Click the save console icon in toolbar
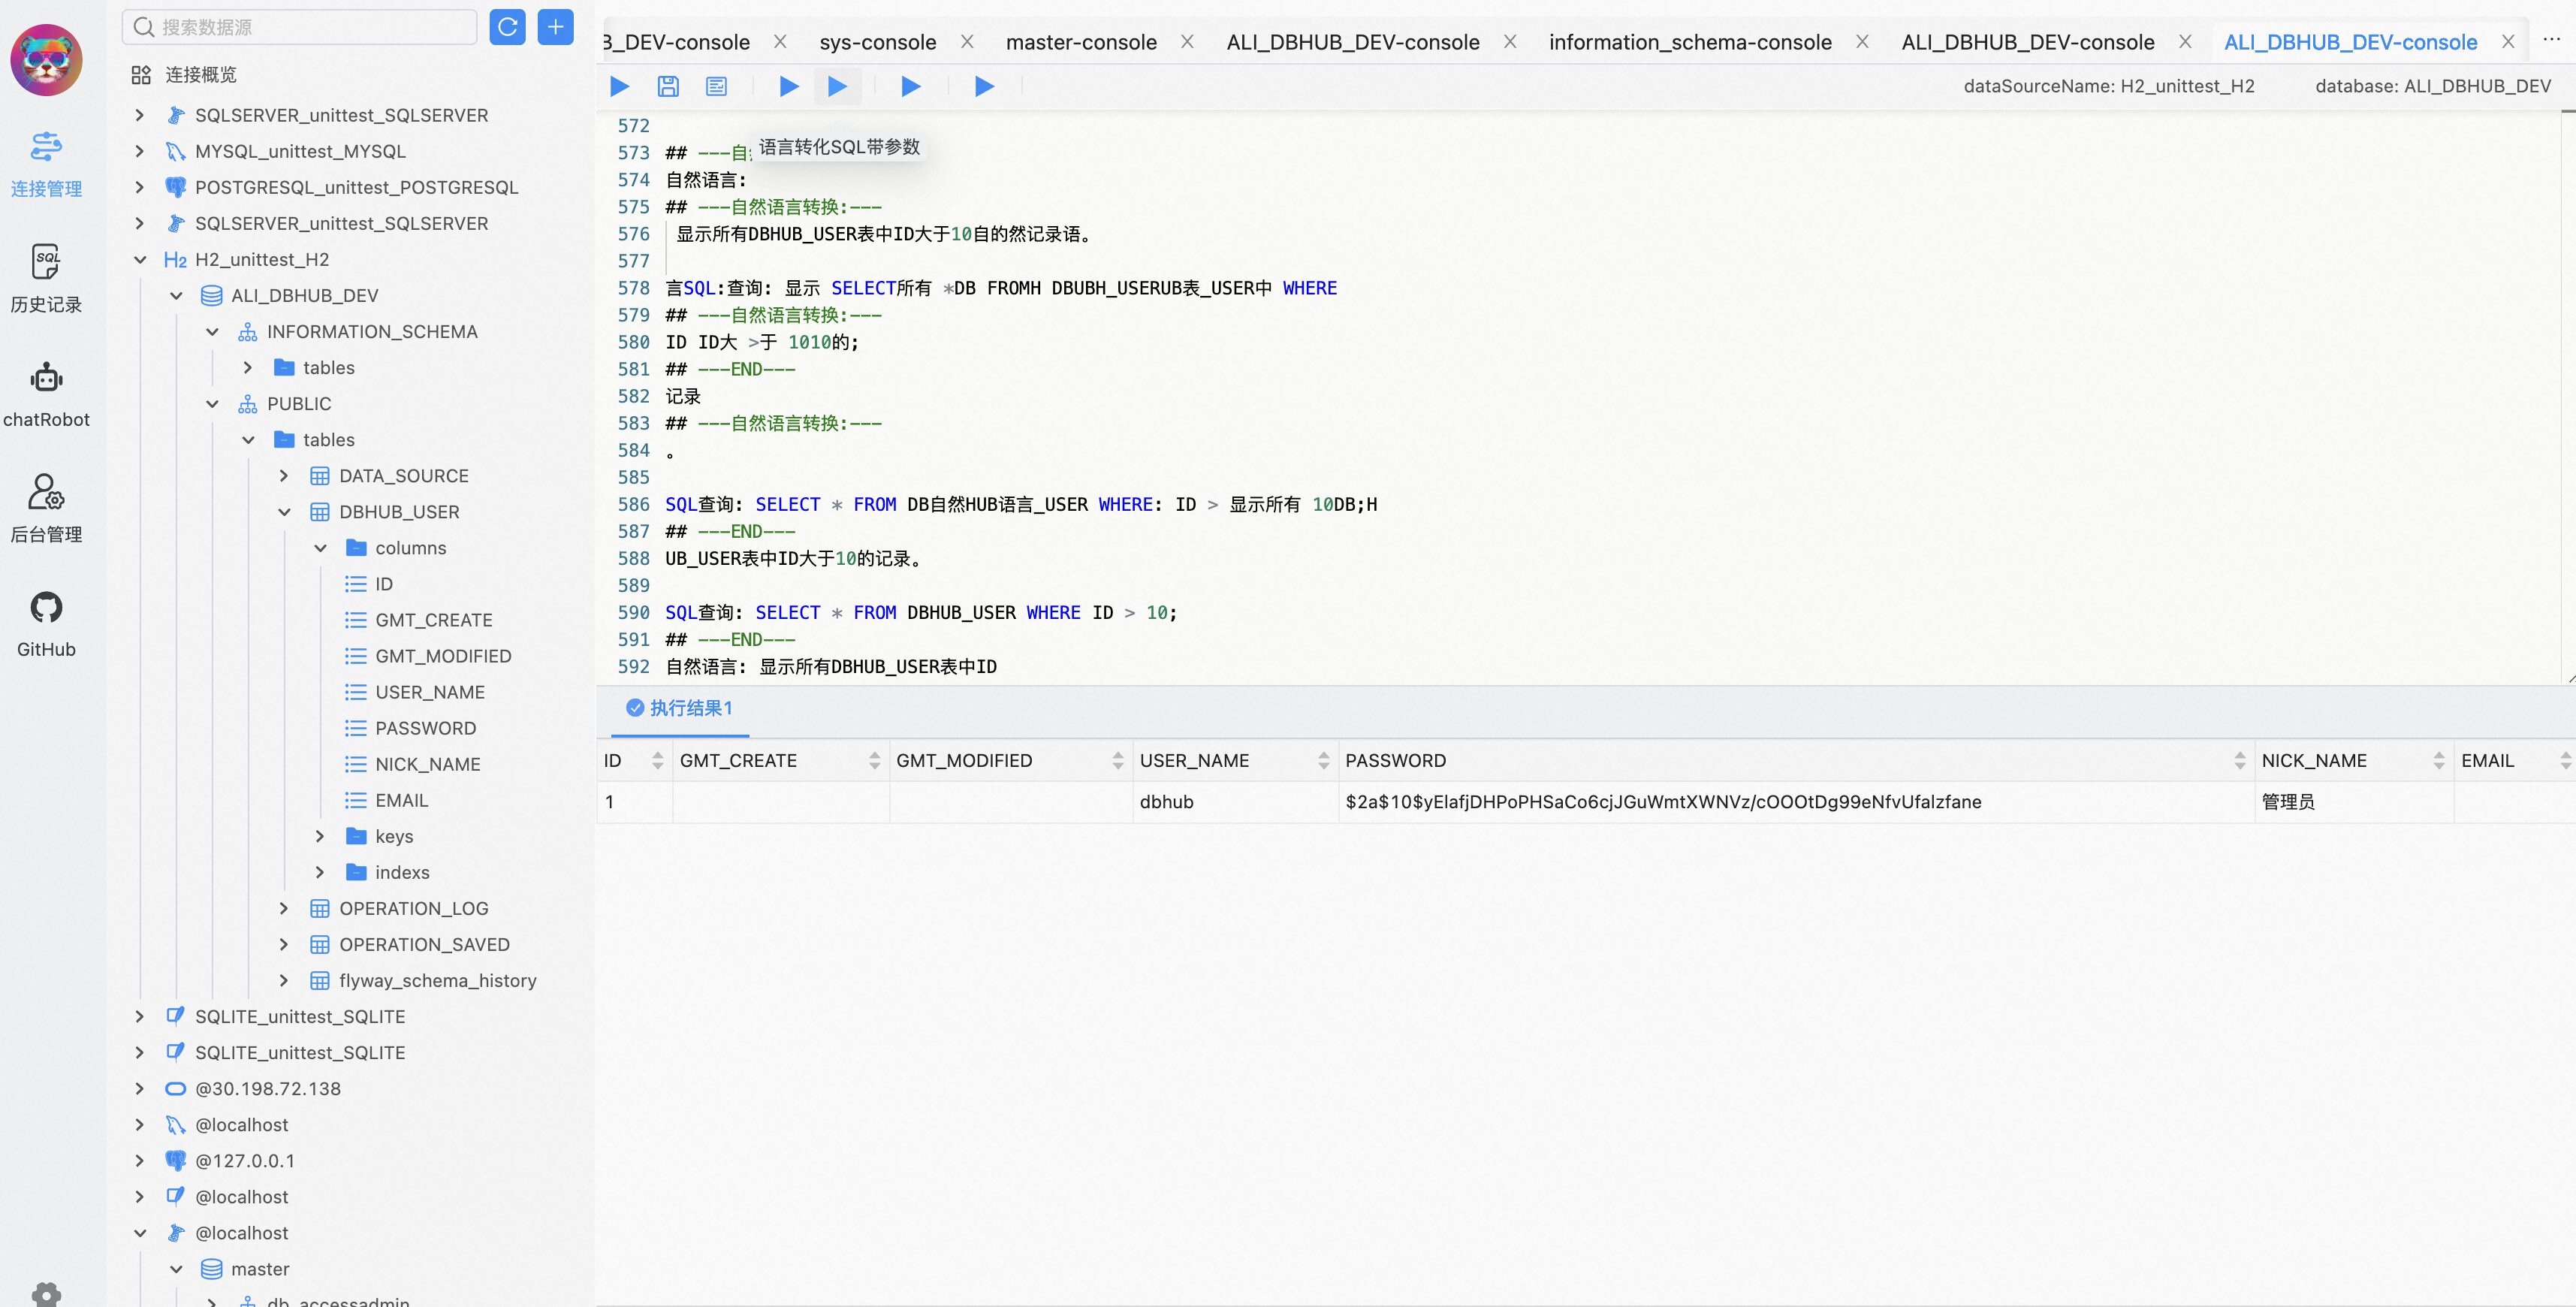 668,86
